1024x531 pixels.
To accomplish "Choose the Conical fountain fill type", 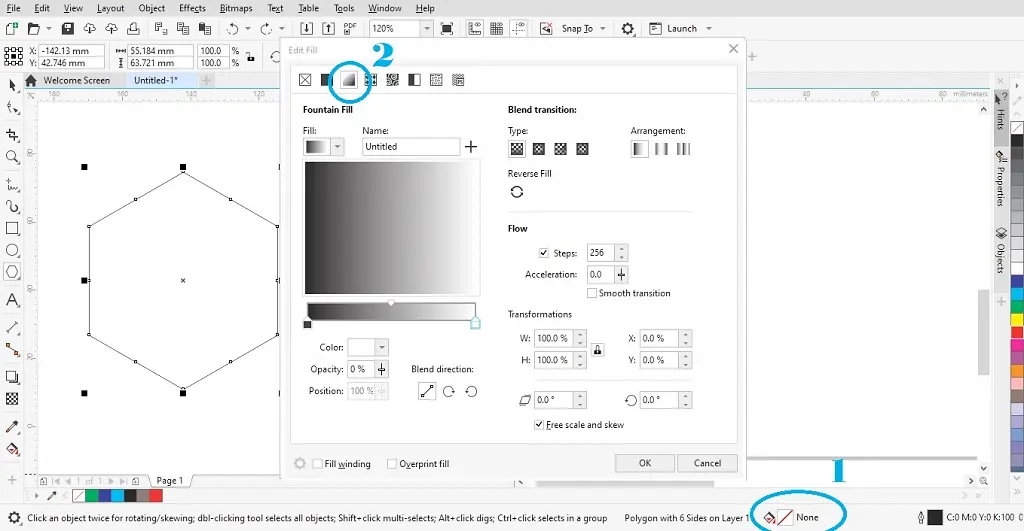I will (x=560, y=149).
